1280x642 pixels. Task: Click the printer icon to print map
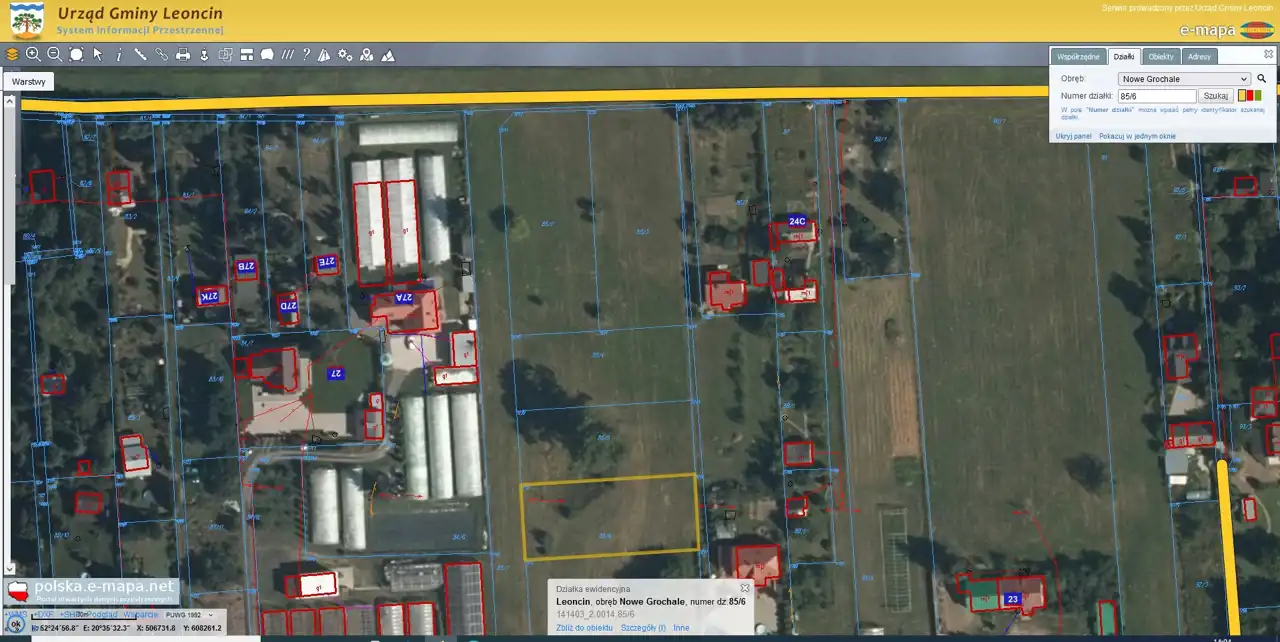pyautogui.click(x=183, y=55)
